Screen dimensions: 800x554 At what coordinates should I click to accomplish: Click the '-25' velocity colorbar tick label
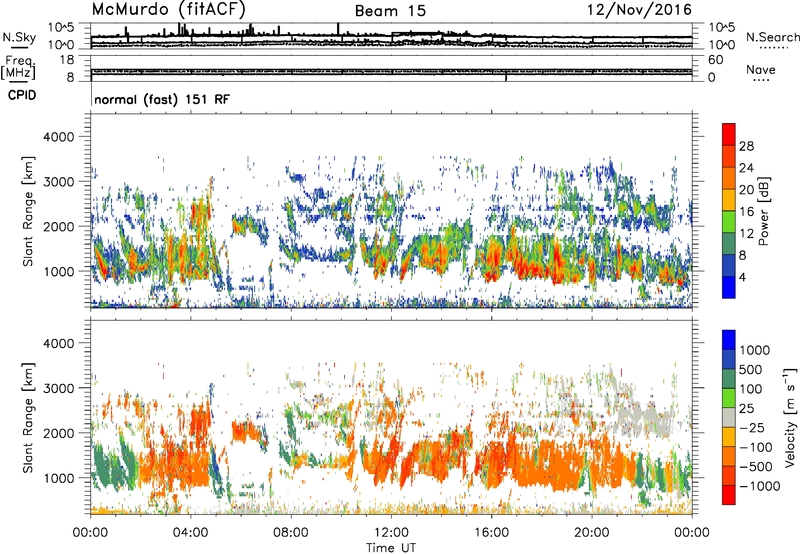[x=752, y=427]
